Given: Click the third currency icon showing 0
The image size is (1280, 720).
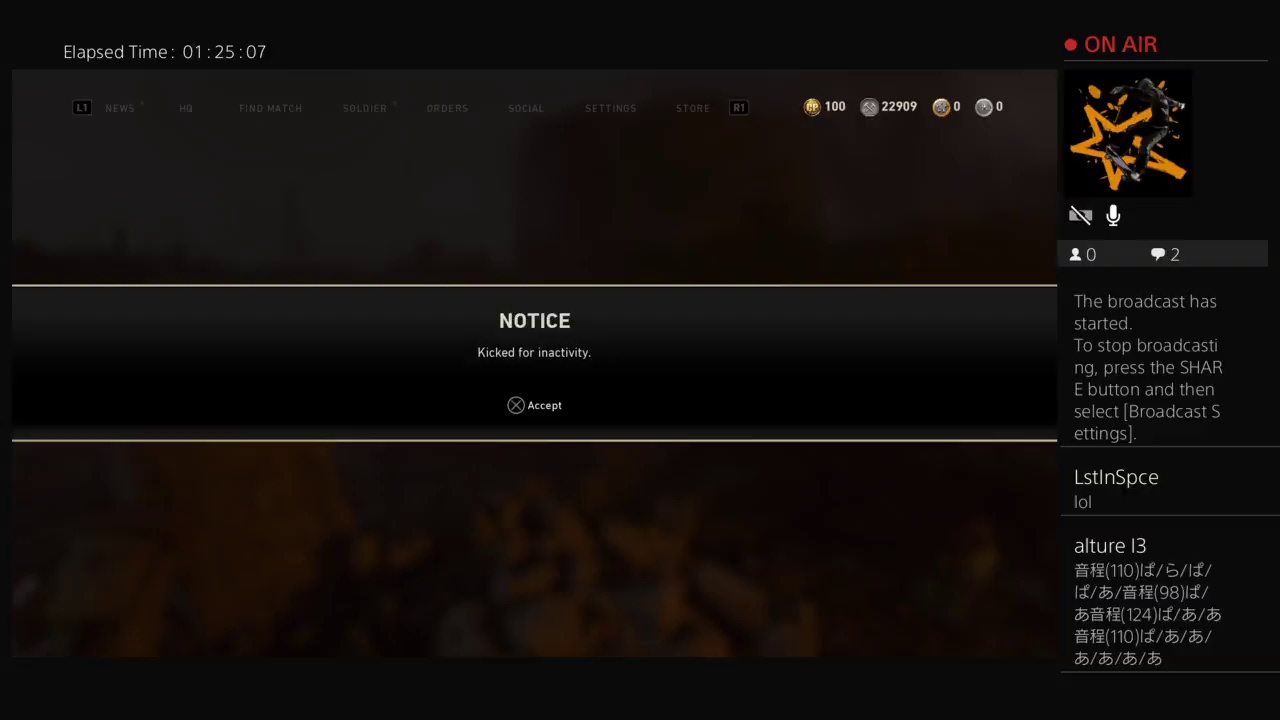Looking at the screenshot, I should [x=941, y=107].
